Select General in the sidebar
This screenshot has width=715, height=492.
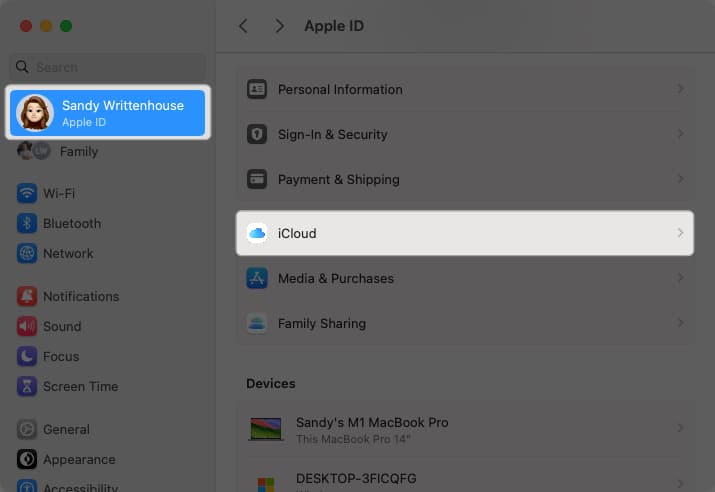[66, 429]
